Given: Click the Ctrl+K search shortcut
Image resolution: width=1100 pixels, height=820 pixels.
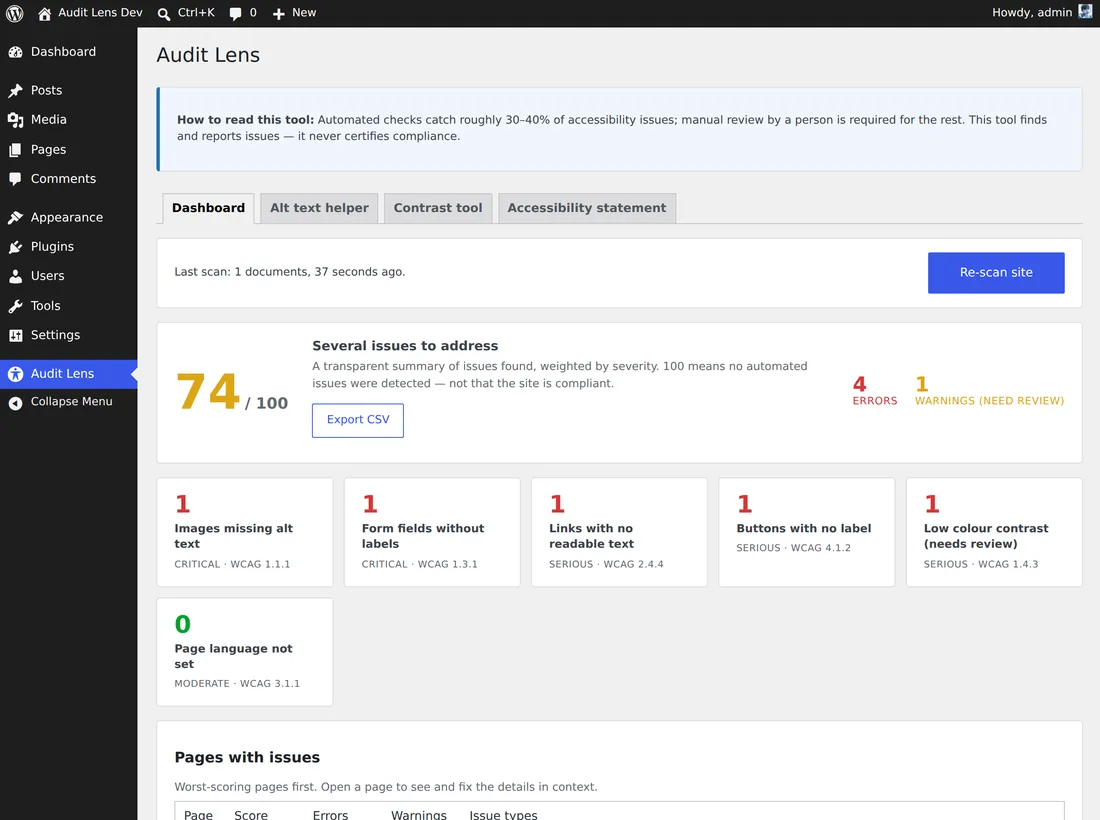Looking at the screenshot, I should pyautogui.click(x=187, y=13).
